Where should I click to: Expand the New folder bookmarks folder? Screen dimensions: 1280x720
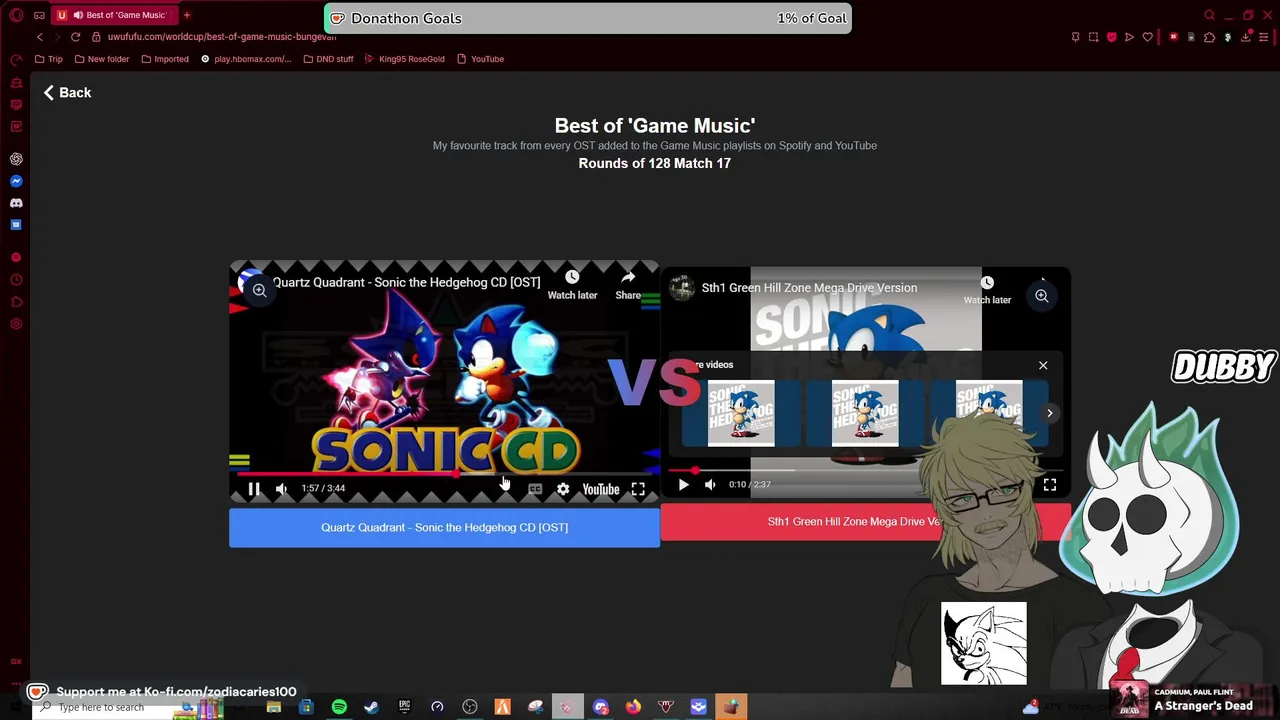click(x=102, y=59)
